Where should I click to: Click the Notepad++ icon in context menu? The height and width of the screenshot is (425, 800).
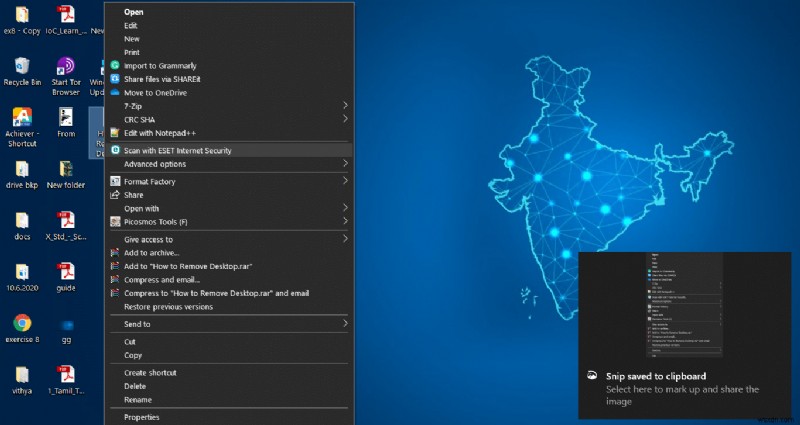click(x=115, y=133)
